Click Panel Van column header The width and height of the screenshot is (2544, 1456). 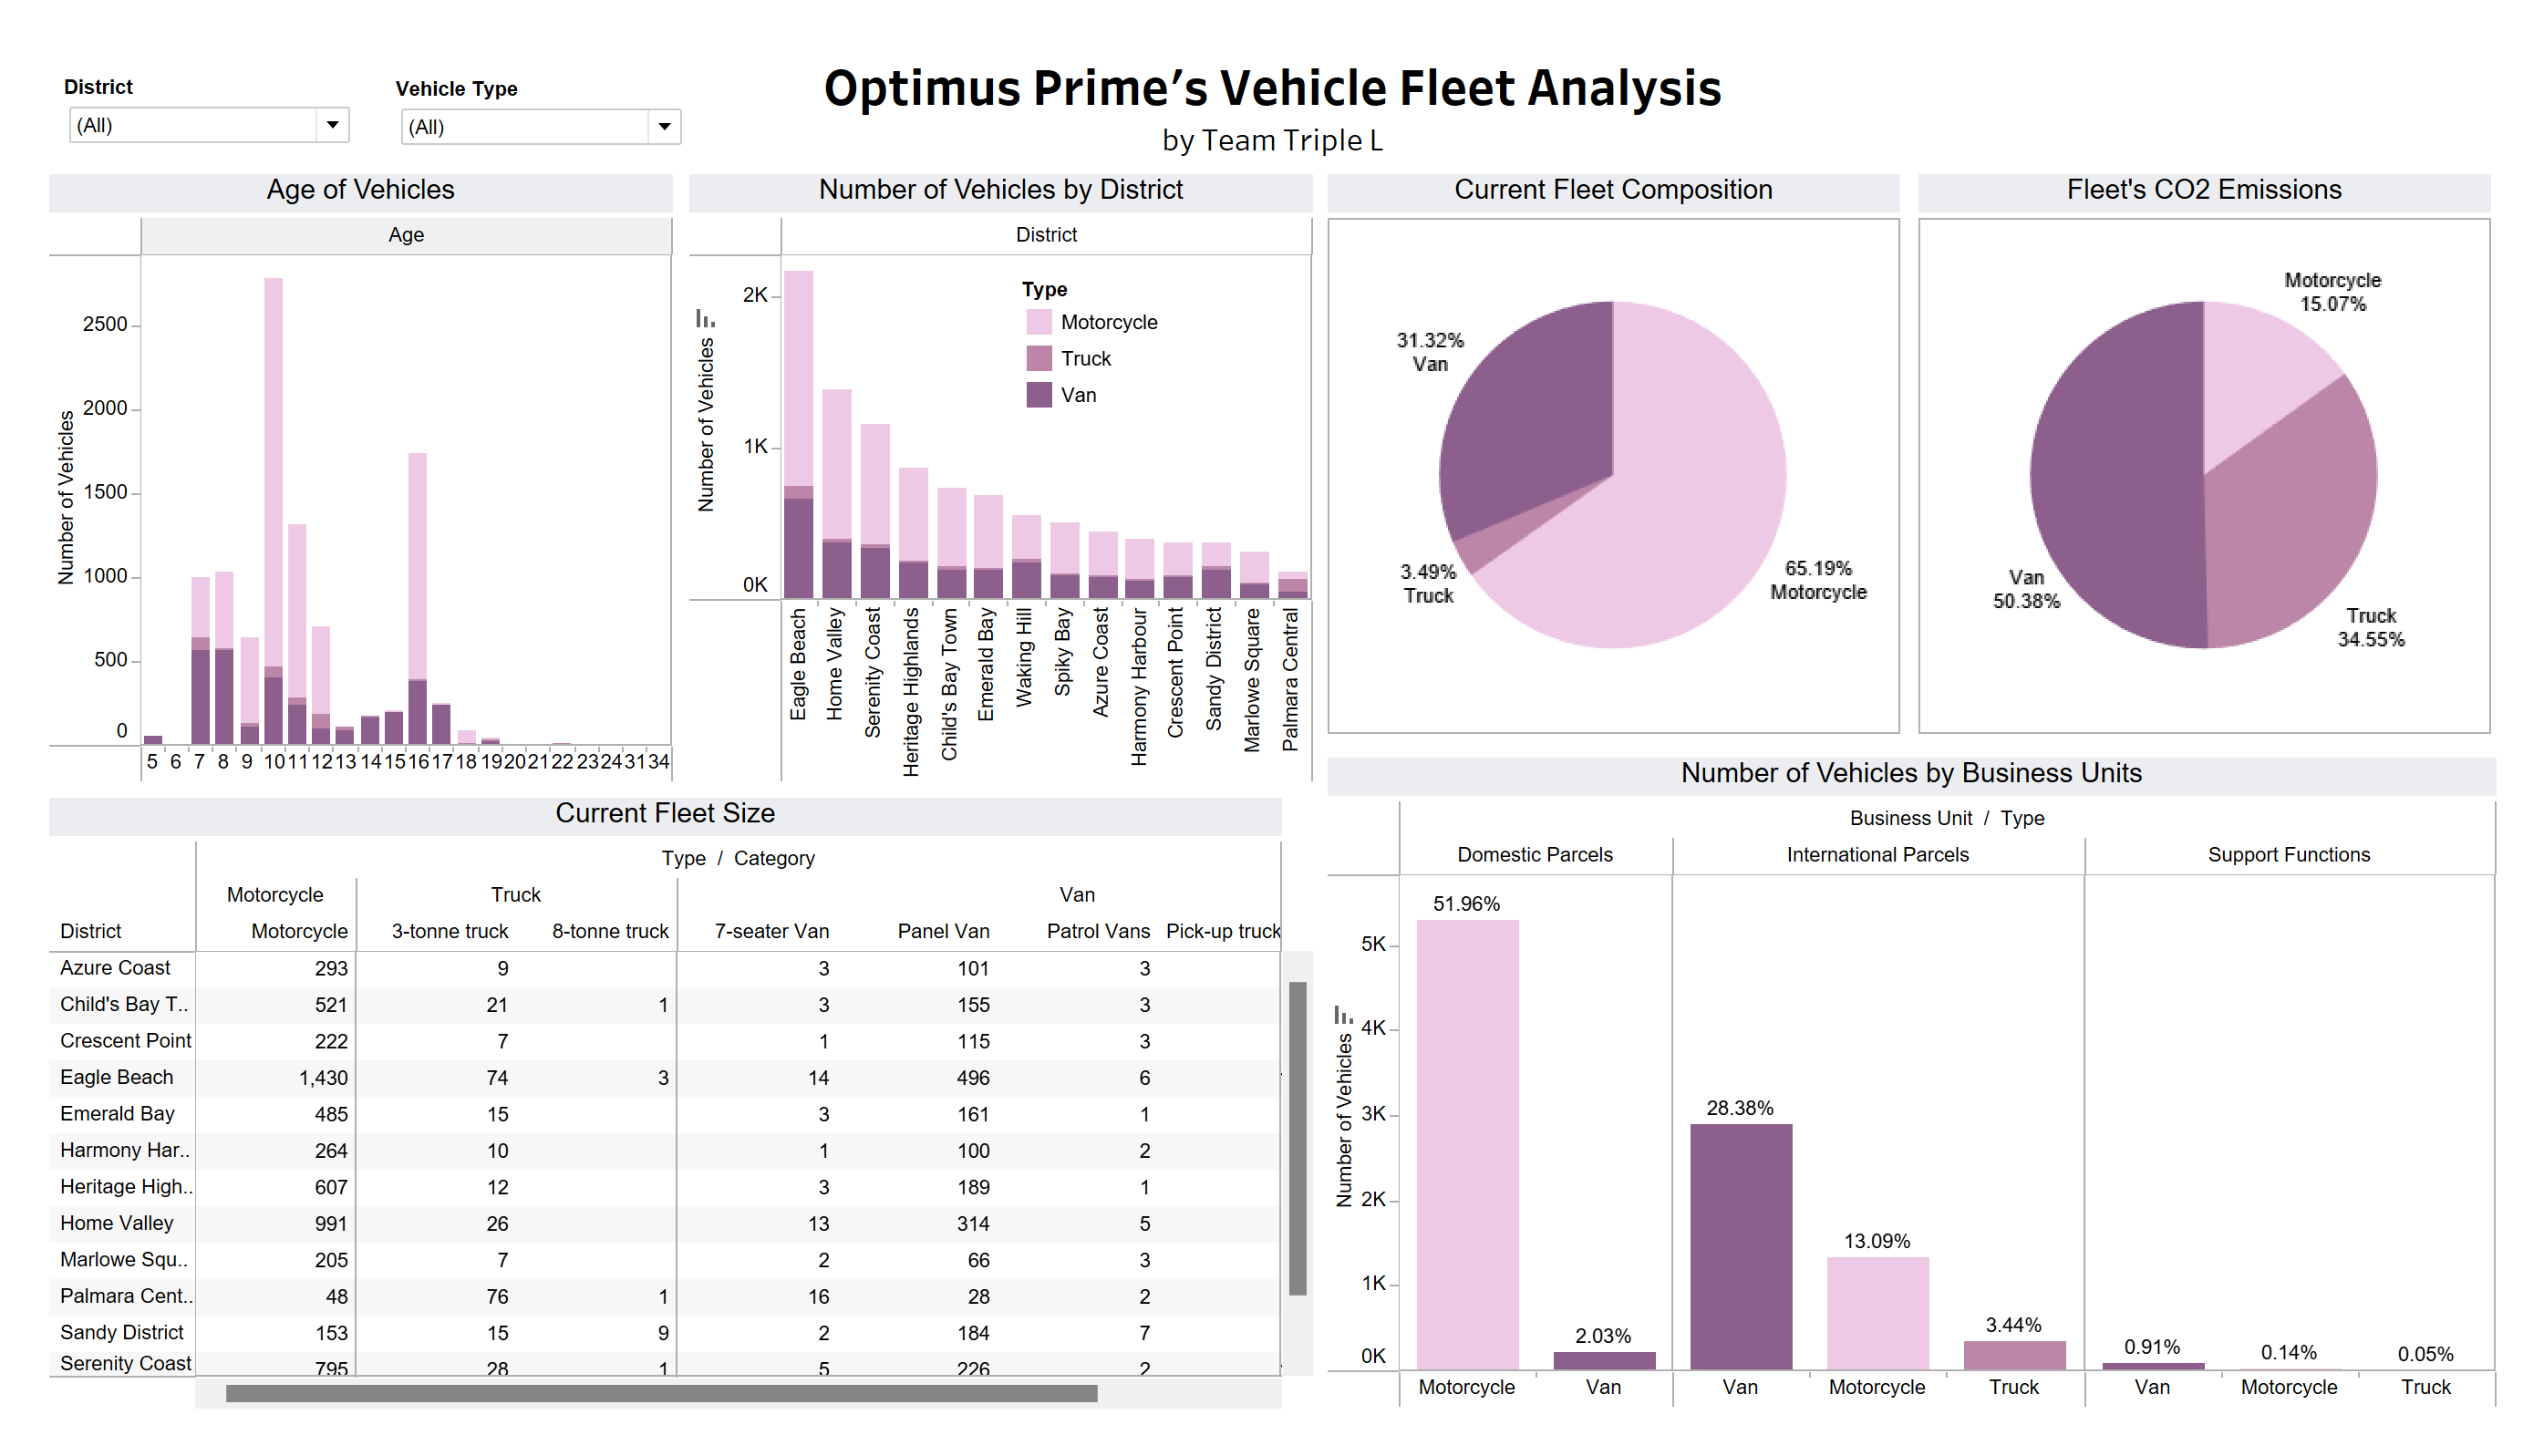click(943, 931)
